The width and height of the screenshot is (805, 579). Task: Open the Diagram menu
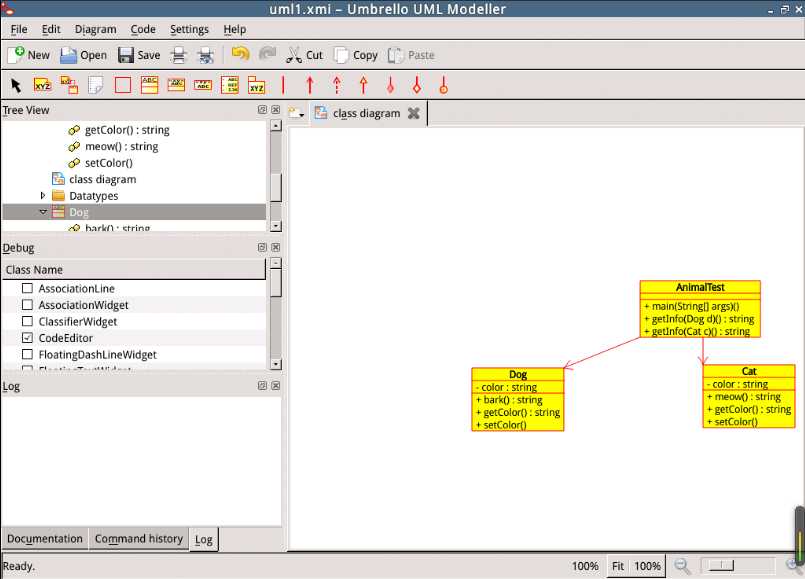point(95,29)
